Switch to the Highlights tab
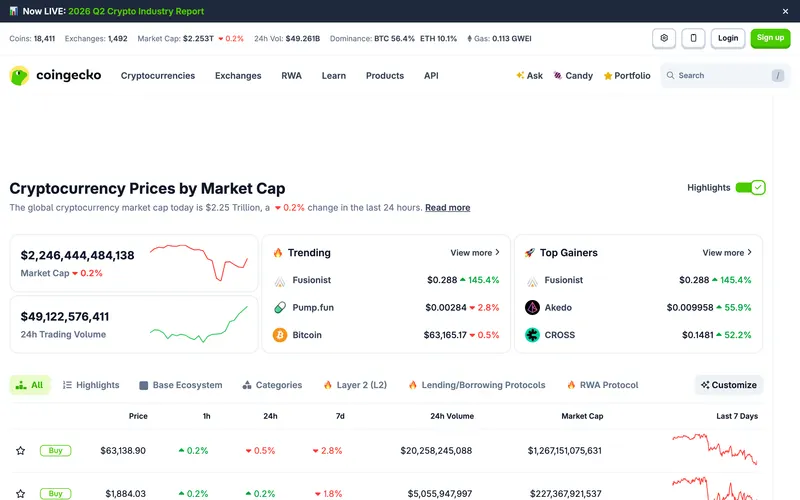The image size is (800, 500). pos(91,385)
